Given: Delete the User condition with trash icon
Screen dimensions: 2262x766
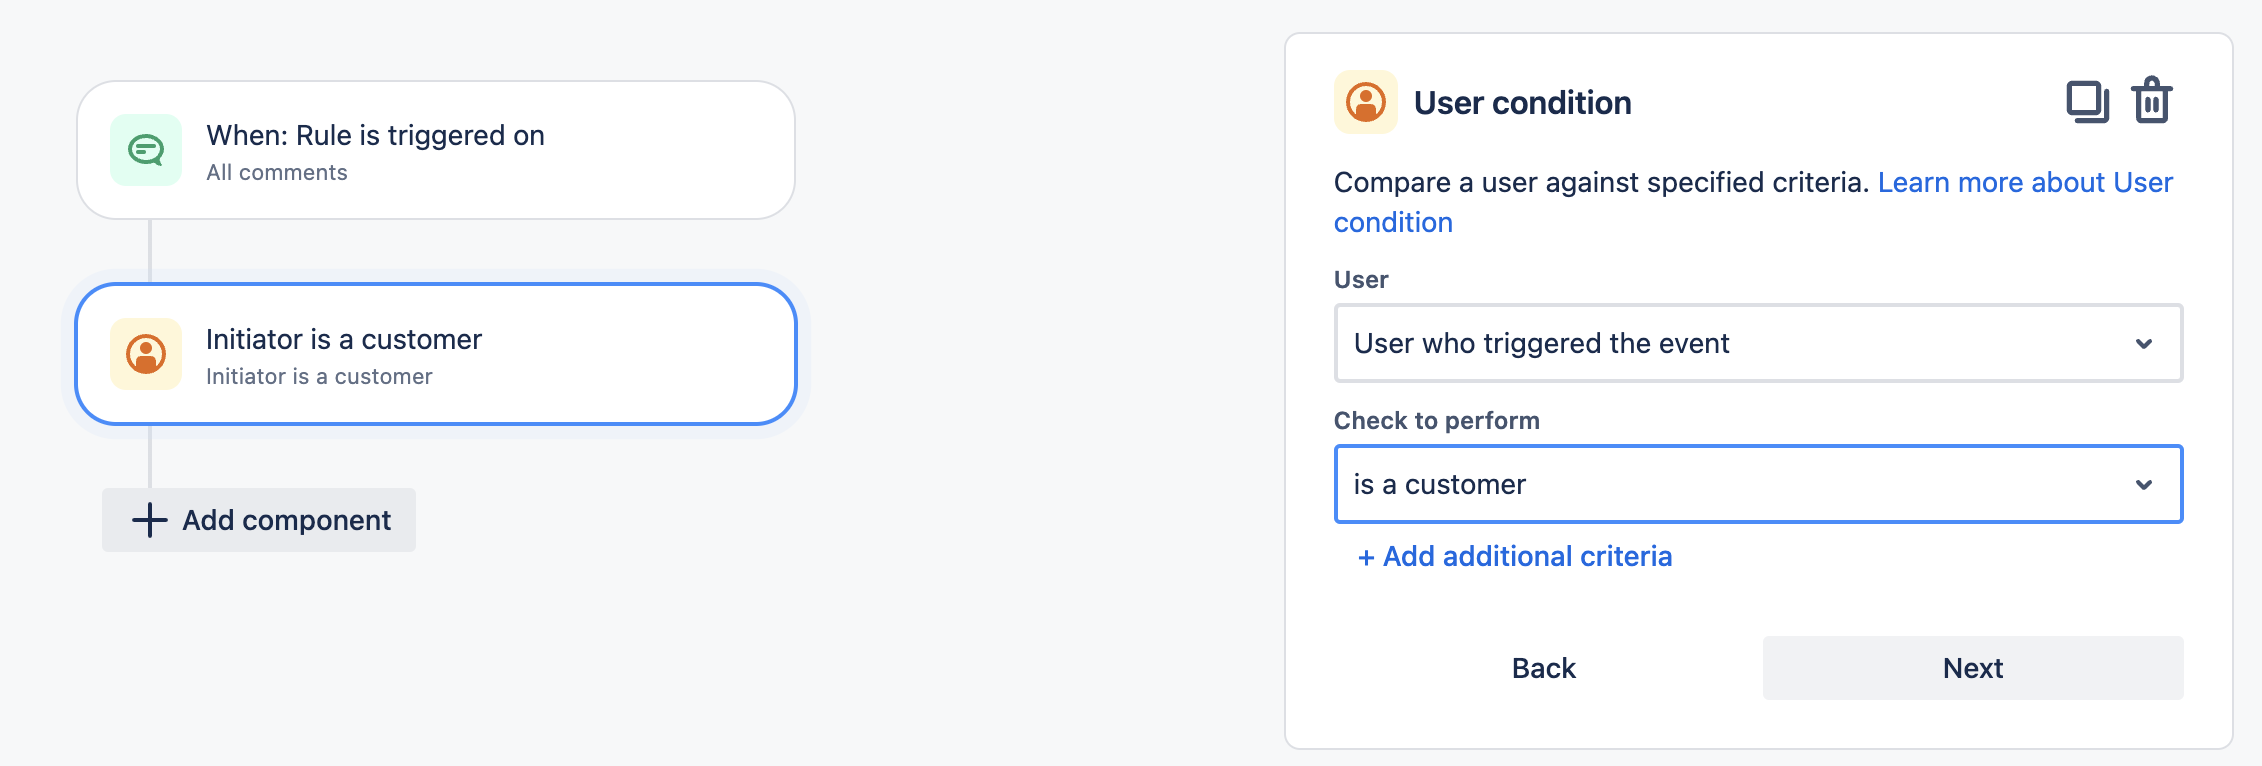Looking at the screenshot, I should [x=2152, y=100].
